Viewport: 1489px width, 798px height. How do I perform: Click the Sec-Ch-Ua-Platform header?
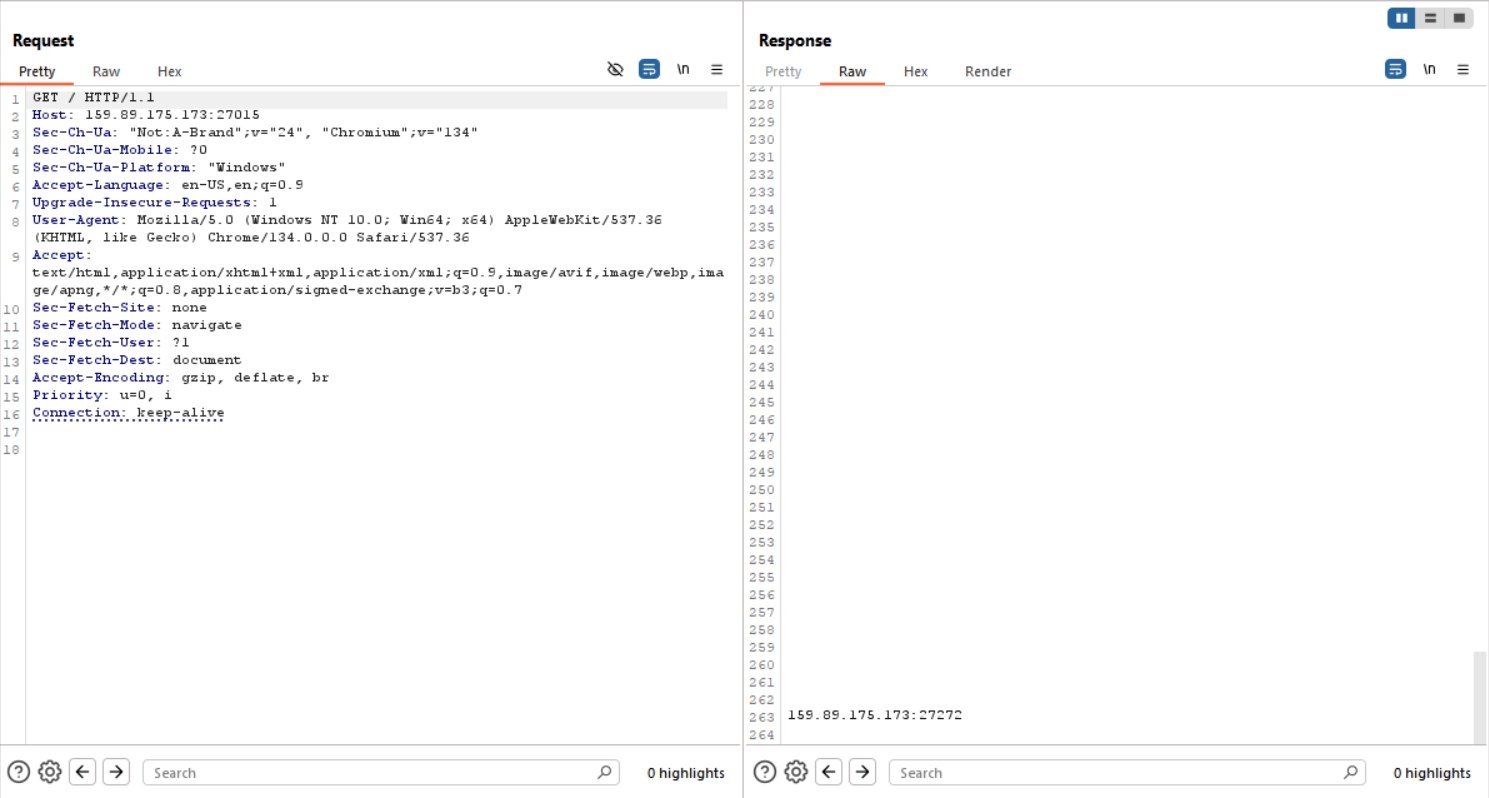click(159, 167)
